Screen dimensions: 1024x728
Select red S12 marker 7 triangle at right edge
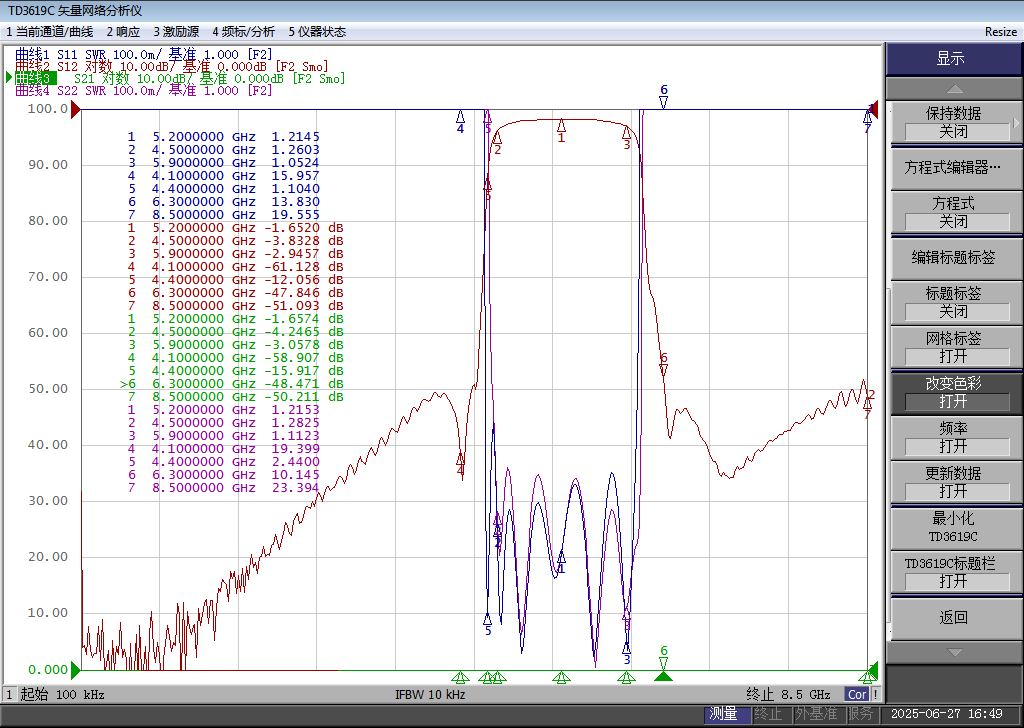[867, 403]
